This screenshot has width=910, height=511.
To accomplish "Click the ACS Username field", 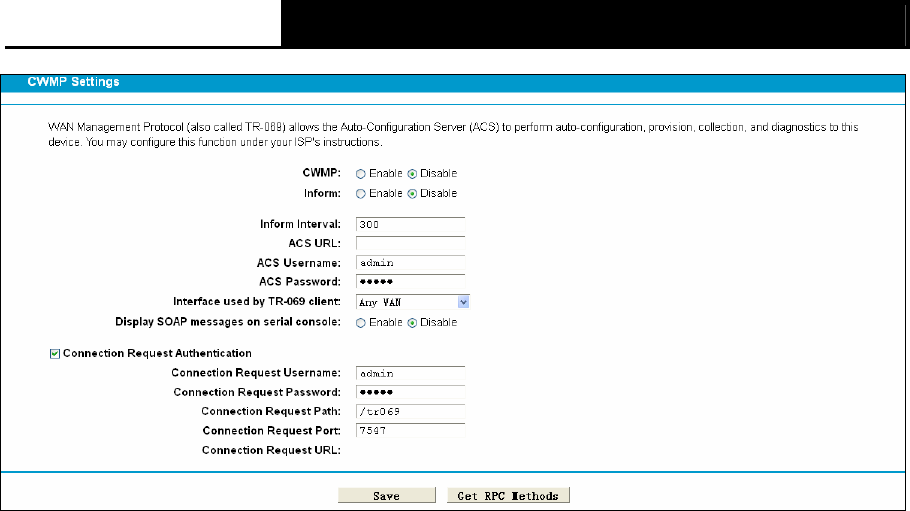I will click(410, 263).
